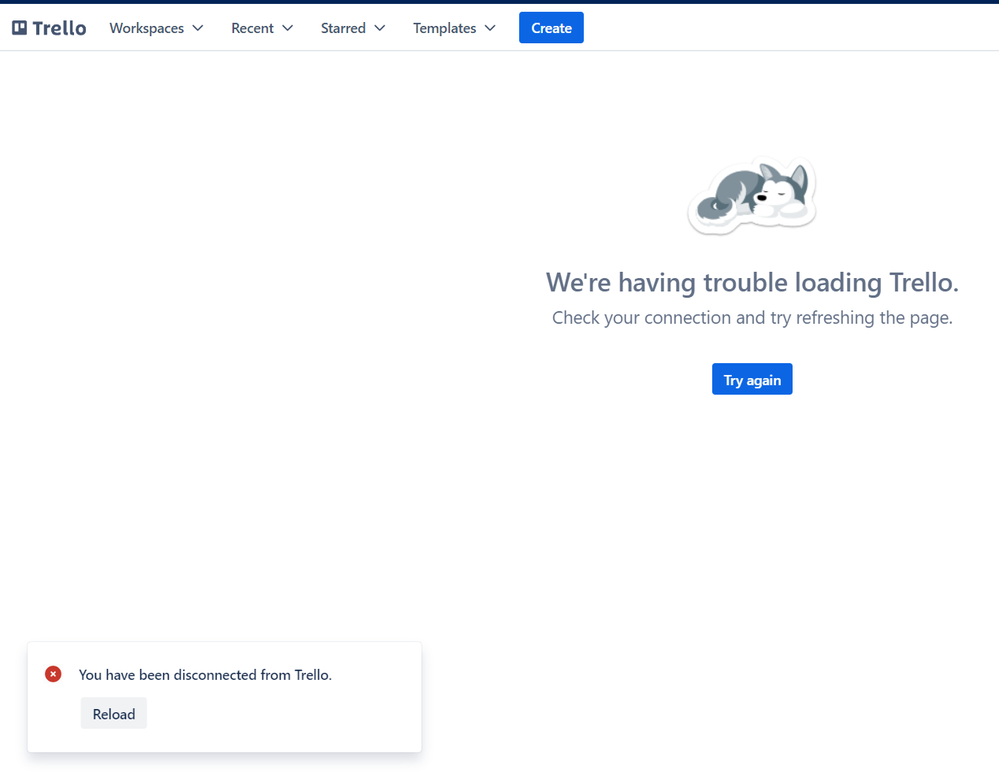The image size is (999, 772).
Task: Click the 'We're having trouble loading Trello.' heading
Action: pos(752,283)
